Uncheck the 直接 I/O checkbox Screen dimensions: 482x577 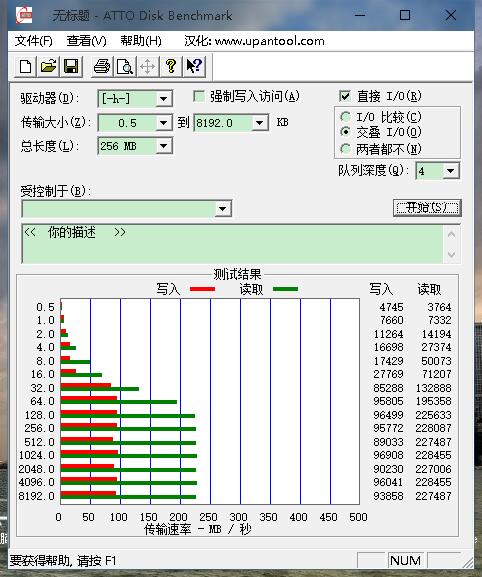point(345,96)
